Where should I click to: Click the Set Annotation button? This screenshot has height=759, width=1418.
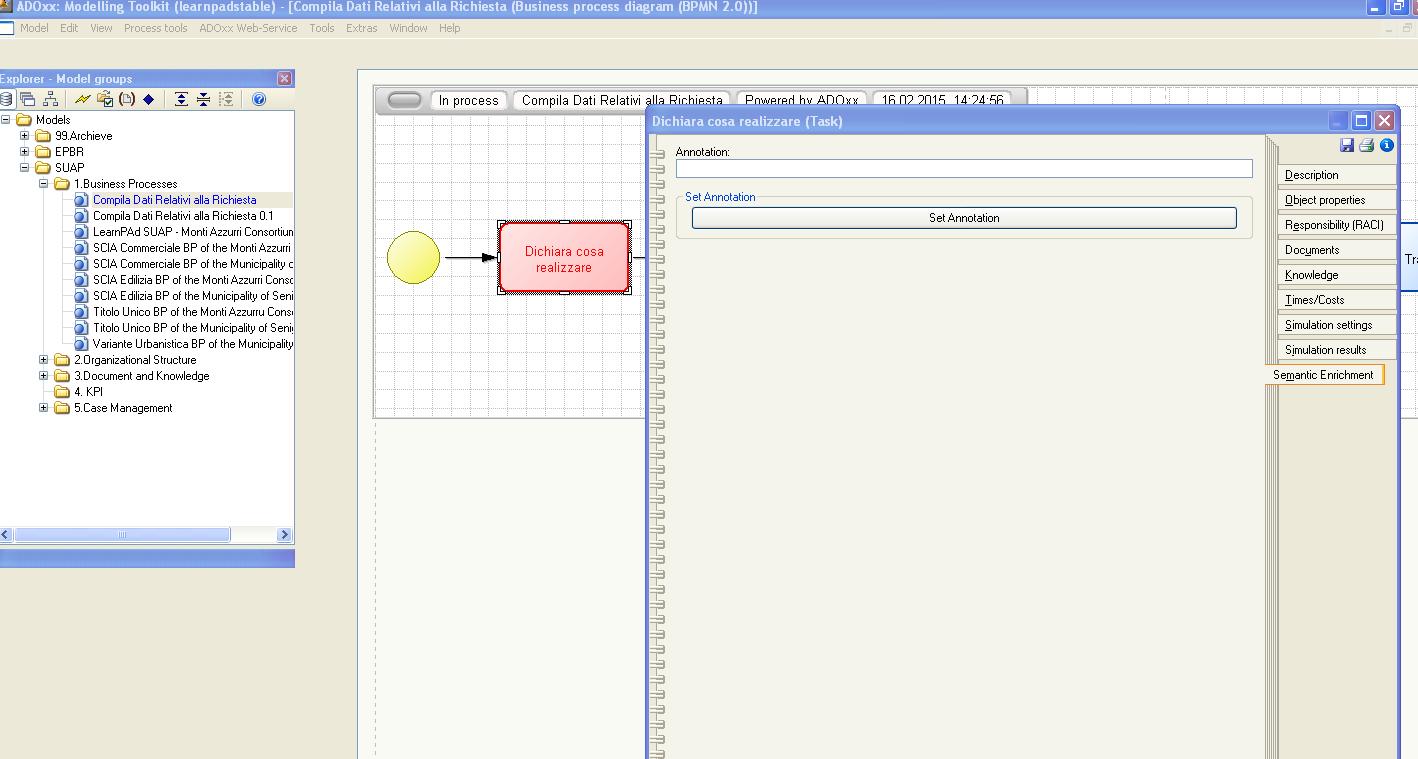(x=964, y=218)
